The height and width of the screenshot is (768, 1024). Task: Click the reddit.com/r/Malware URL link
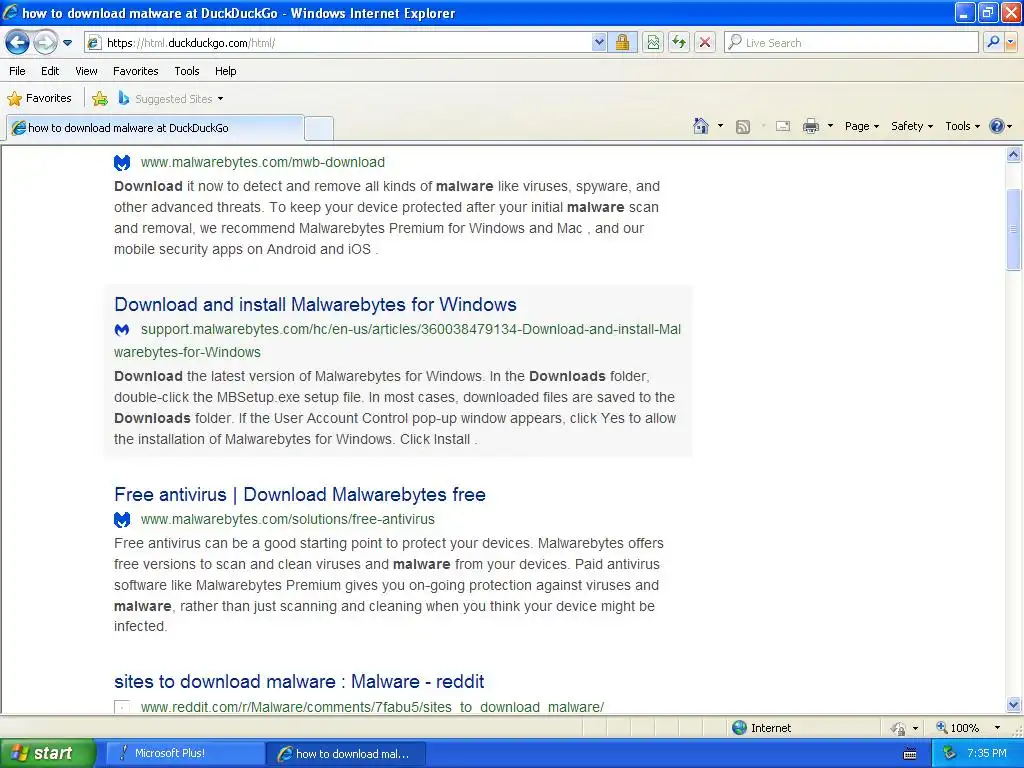[372, 707]
